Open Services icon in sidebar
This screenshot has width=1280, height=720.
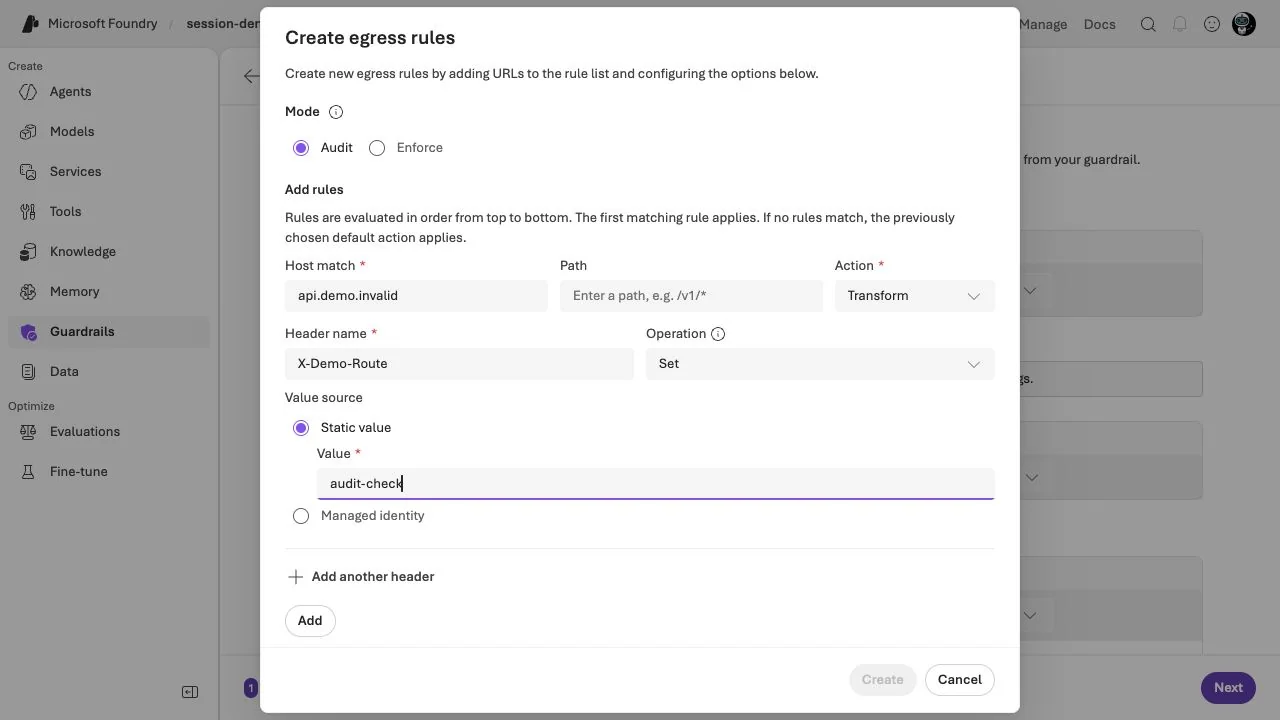pos(29,172)
